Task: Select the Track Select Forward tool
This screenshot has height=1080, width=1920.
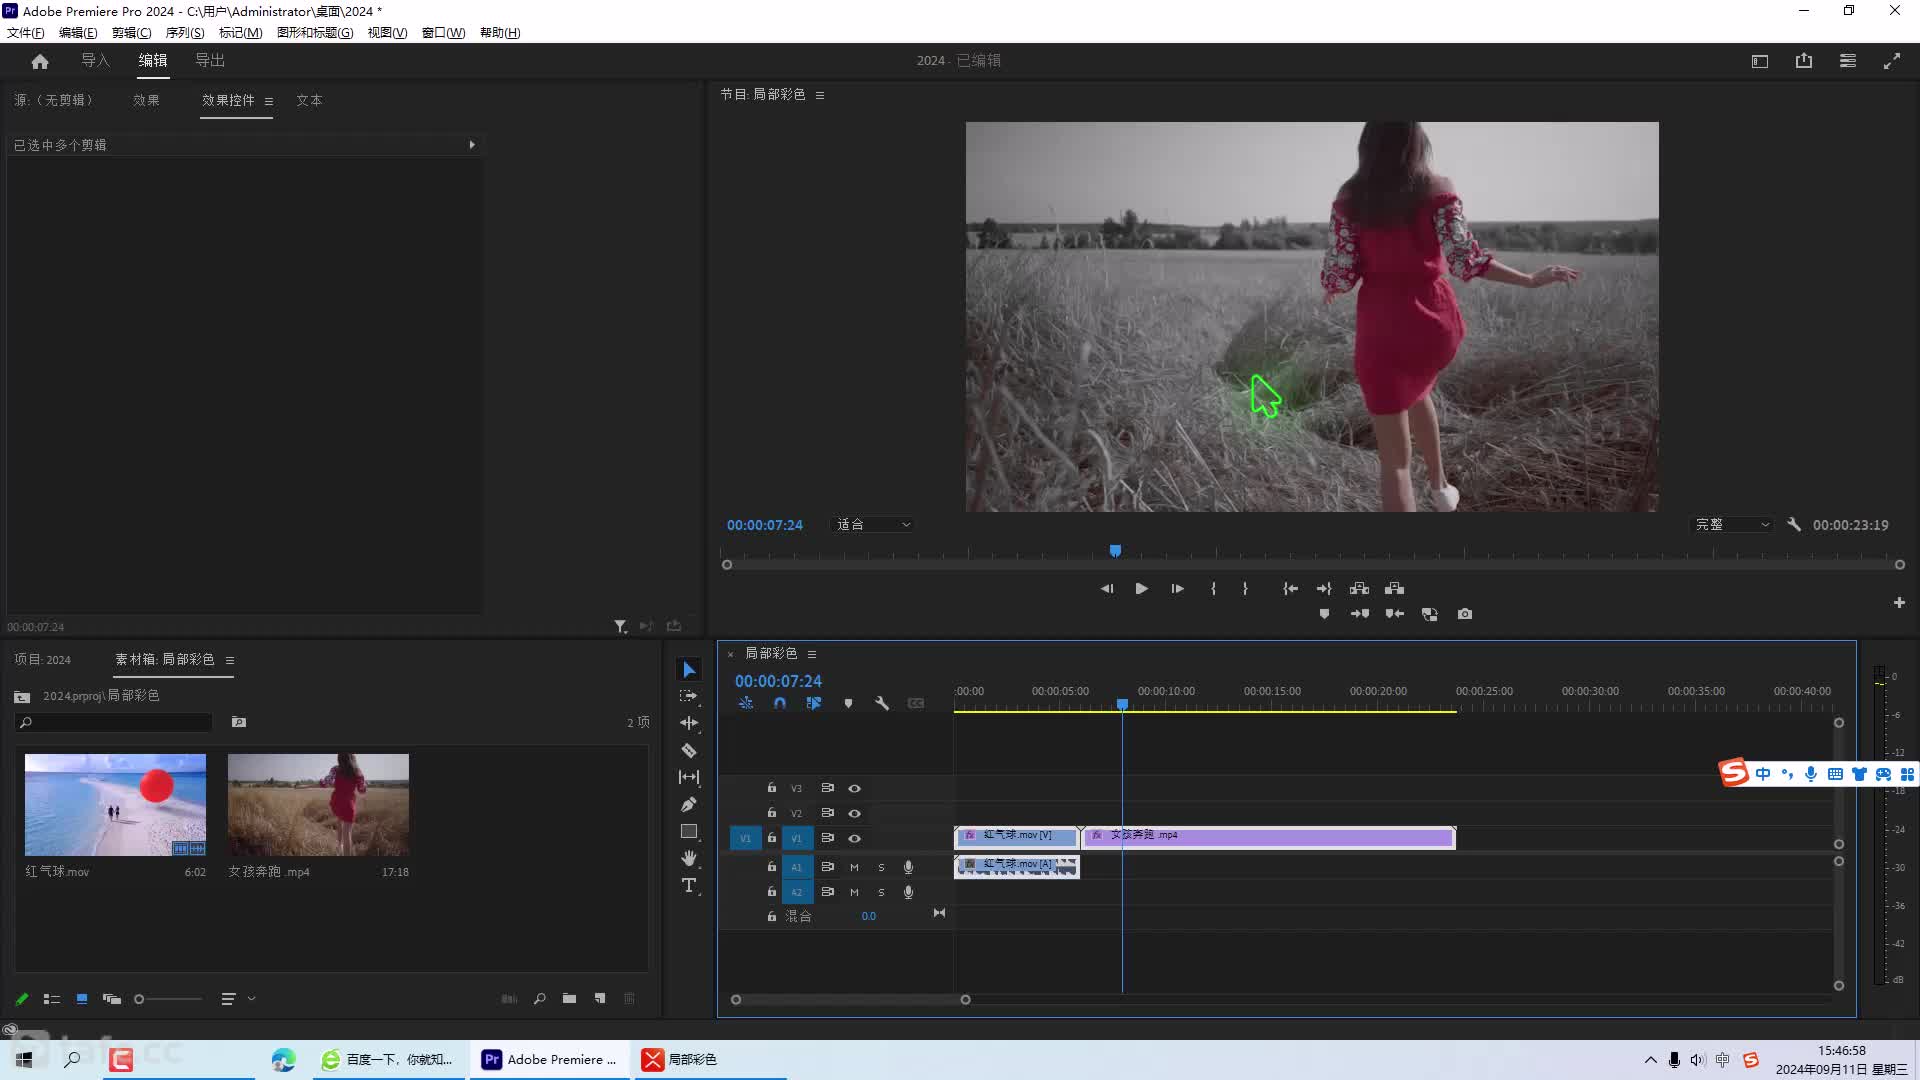Action: 689,696
